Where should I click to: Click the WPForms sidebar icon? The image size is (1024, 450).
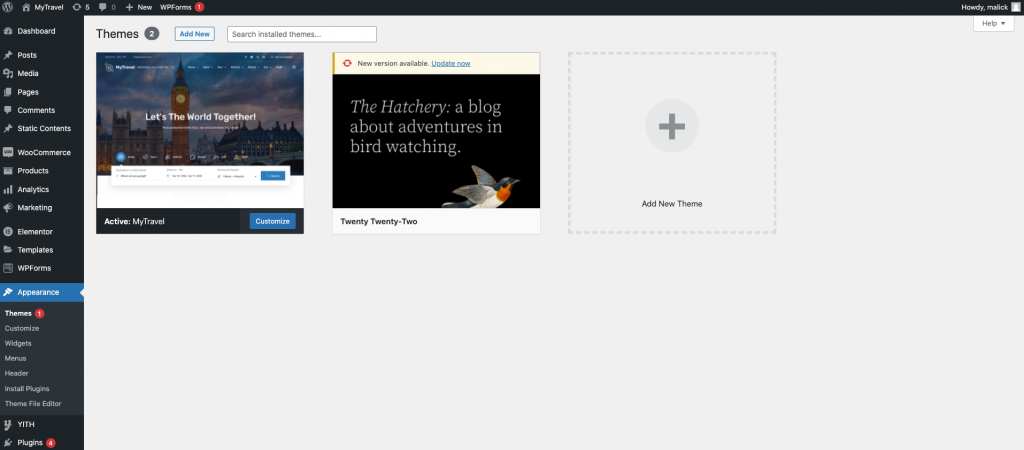coord(8,268)
